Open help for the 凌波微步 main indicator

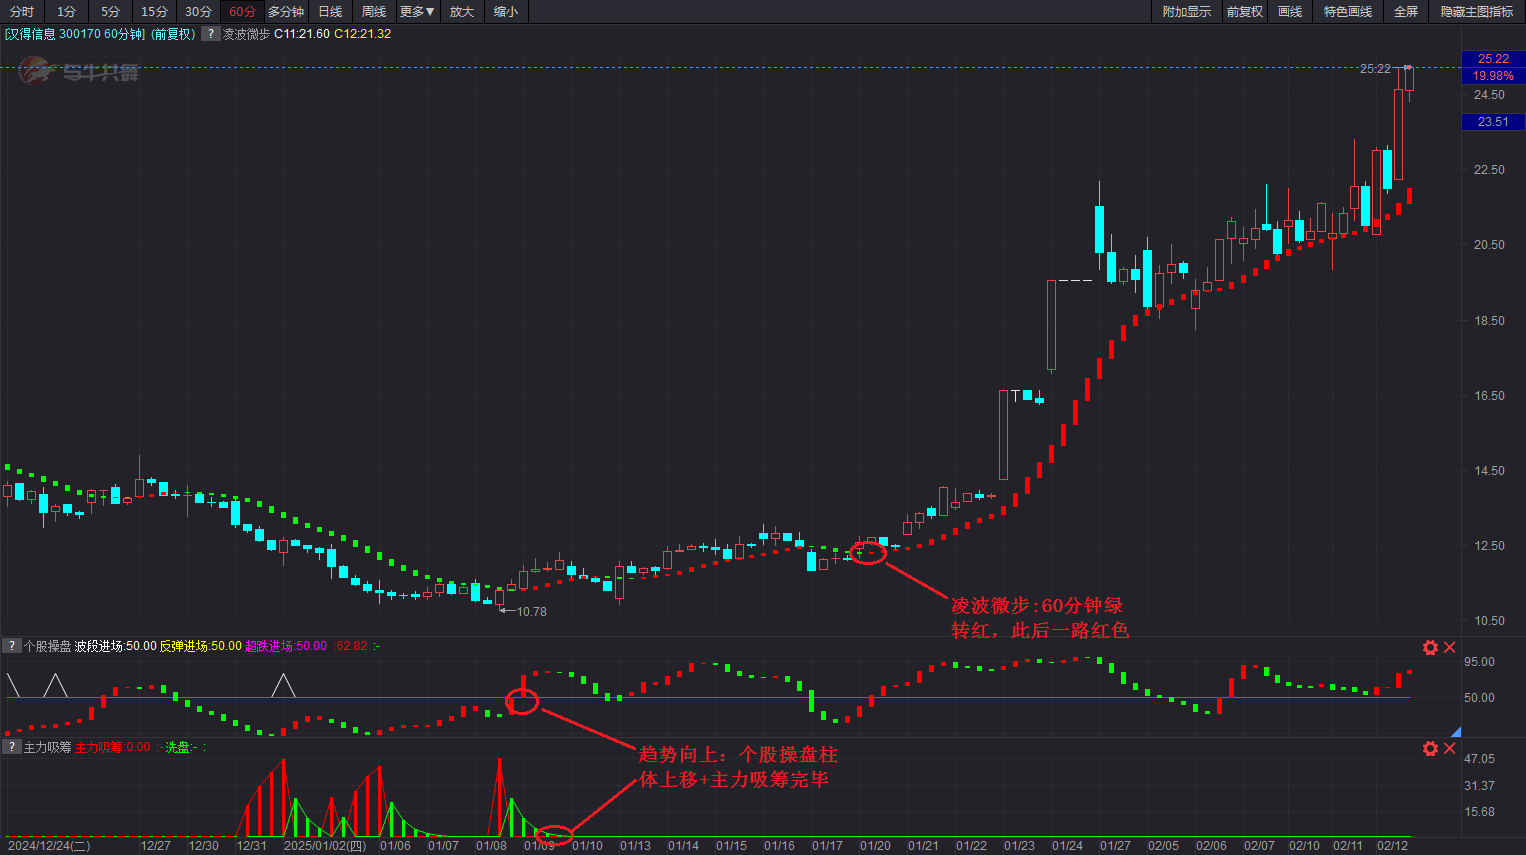coord(210,34)
